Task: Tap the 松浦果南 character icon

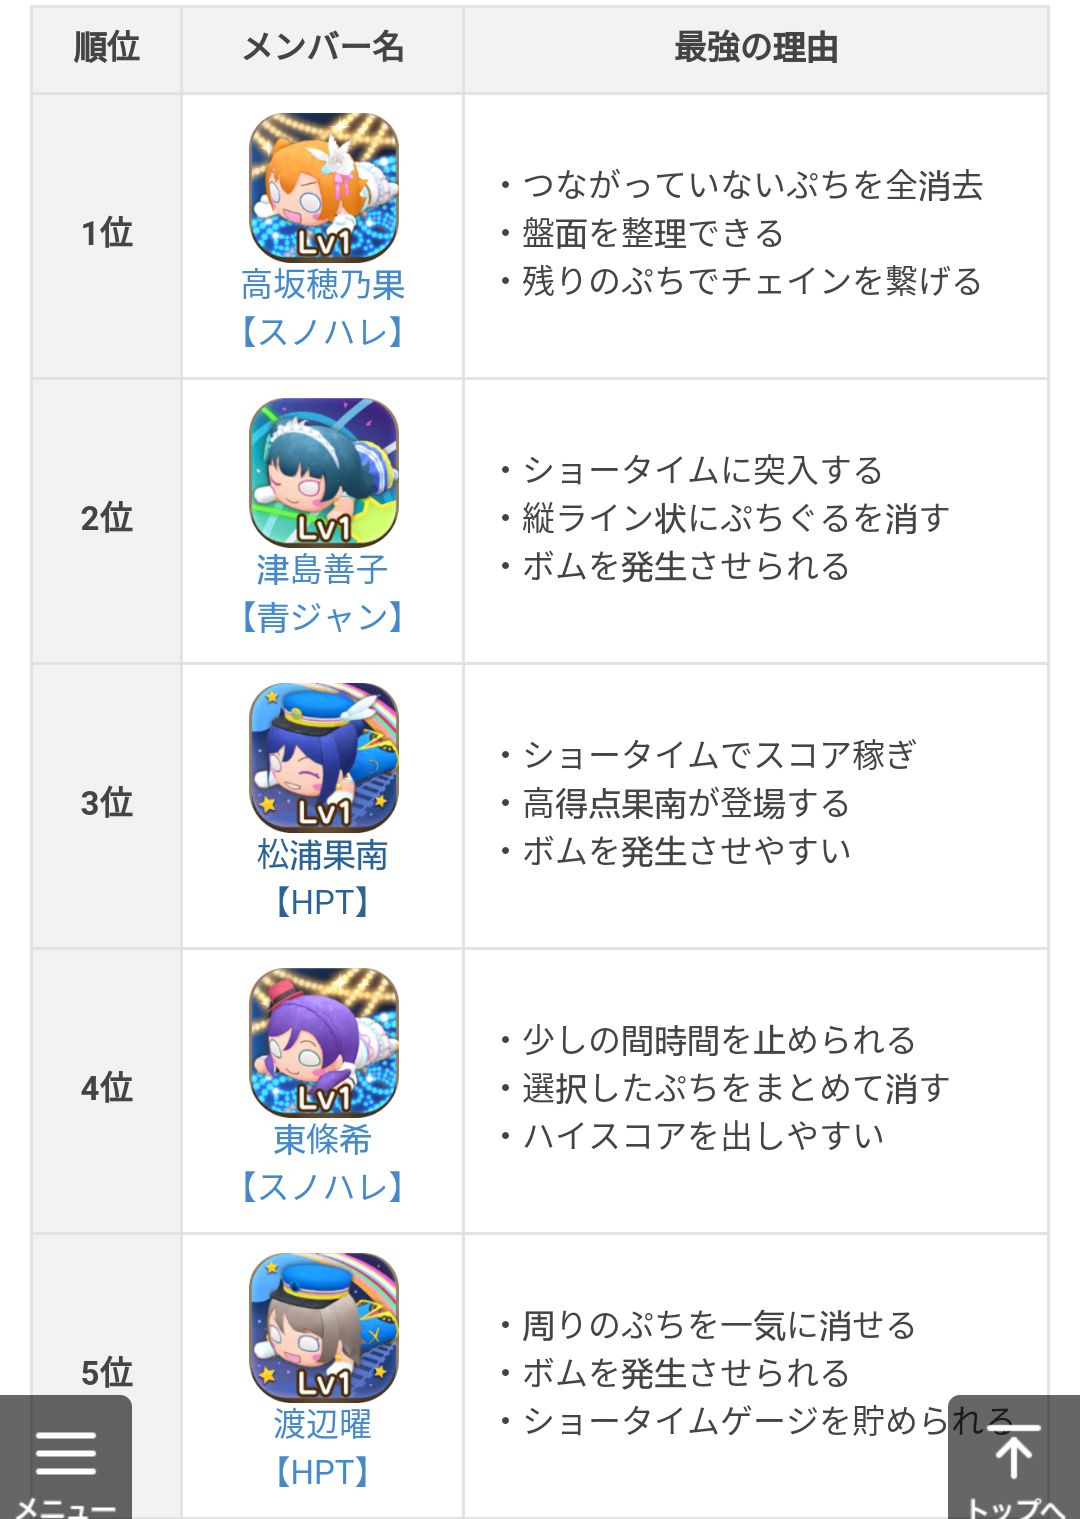Action: 323,757
